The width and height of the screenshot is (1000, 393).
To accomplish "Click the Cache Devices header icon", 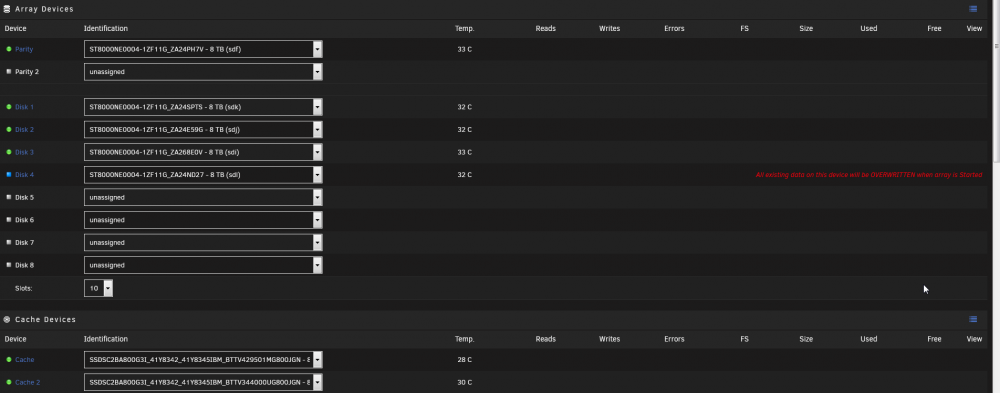I will [x=7, y=319].
